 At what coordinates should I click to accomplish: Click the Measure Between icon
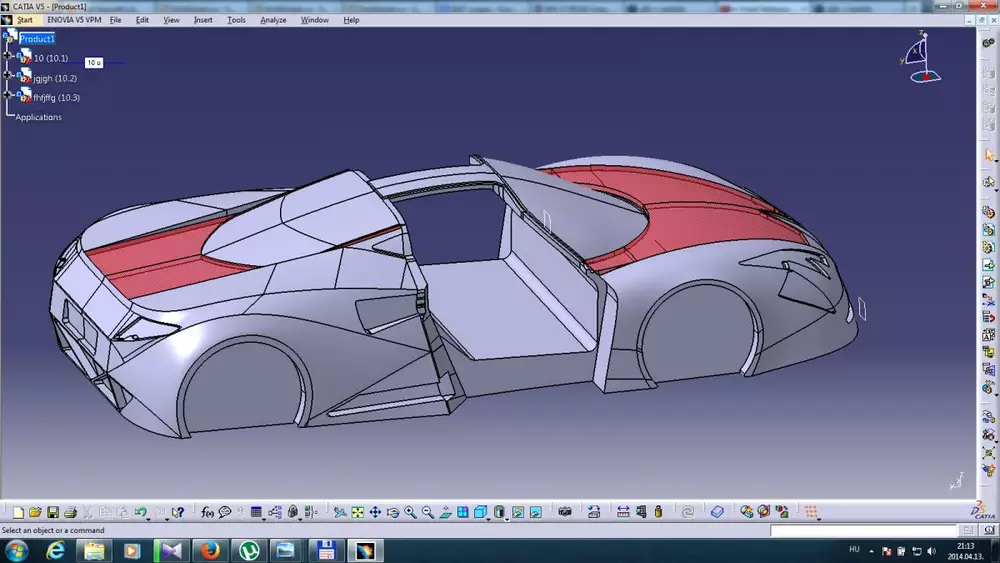point(623,512)
